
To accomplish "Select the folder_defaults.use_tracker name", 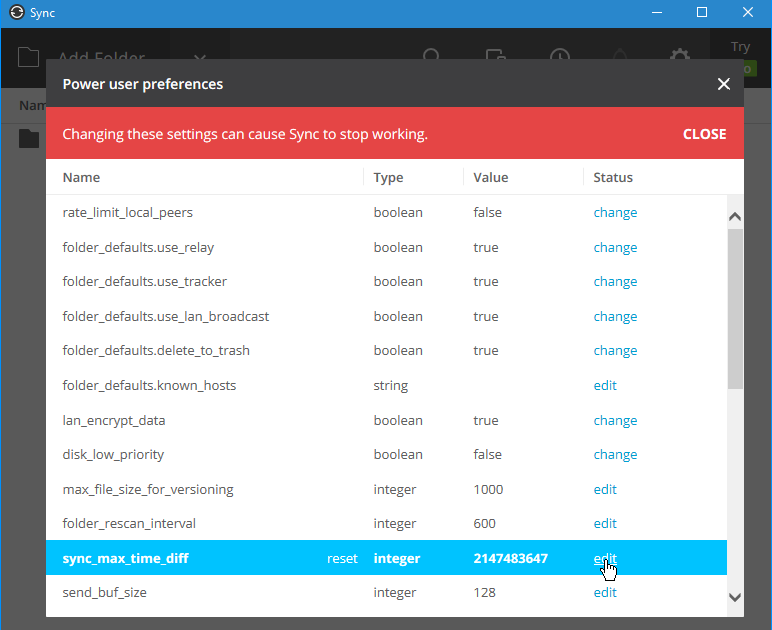I will (145, 282).
